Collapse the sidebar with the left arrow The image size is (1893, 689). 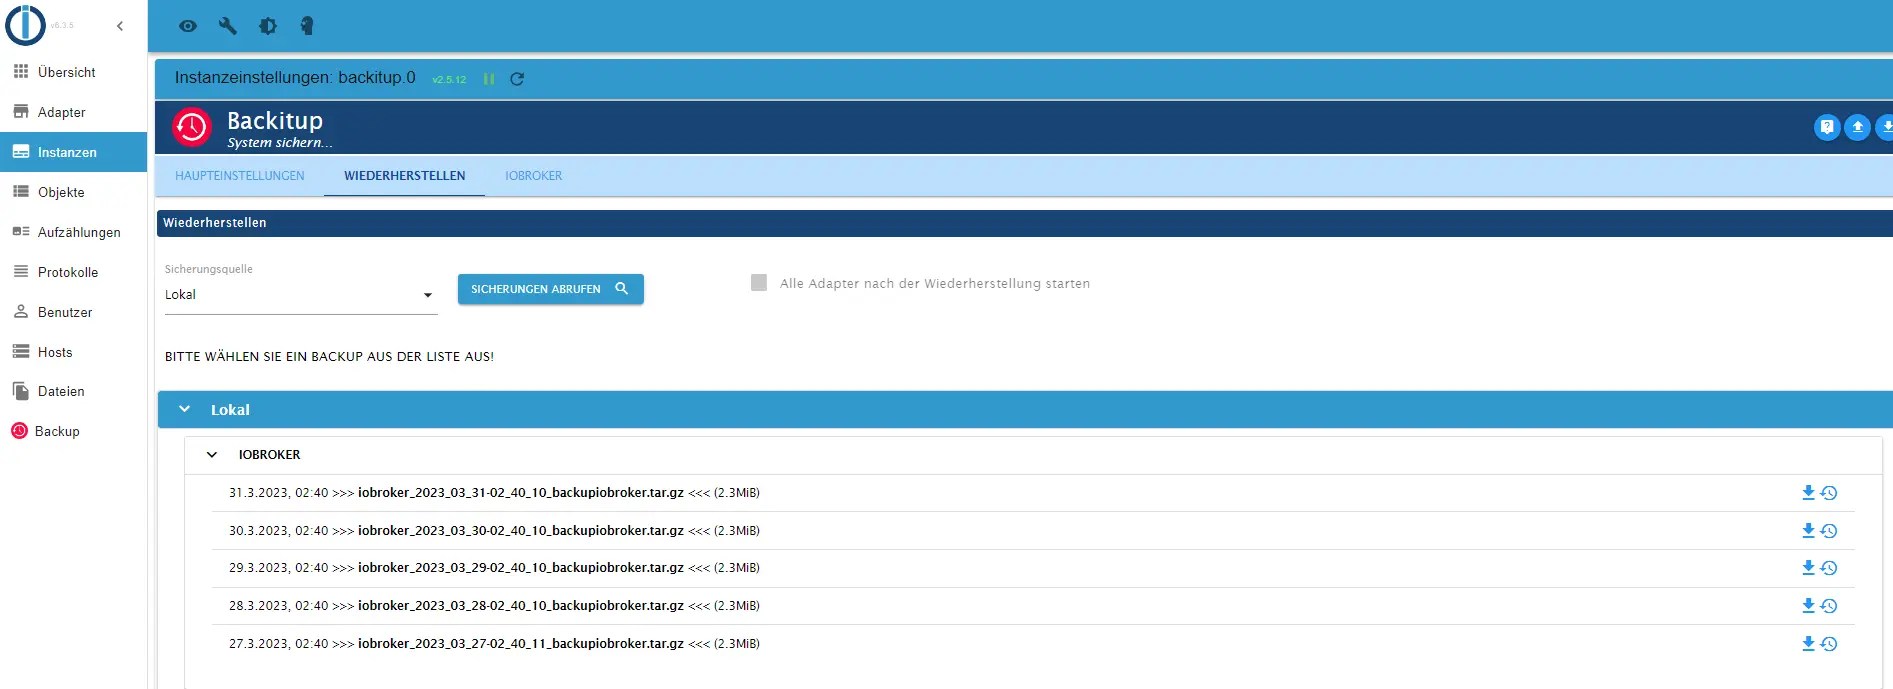(x=120, y=26)
